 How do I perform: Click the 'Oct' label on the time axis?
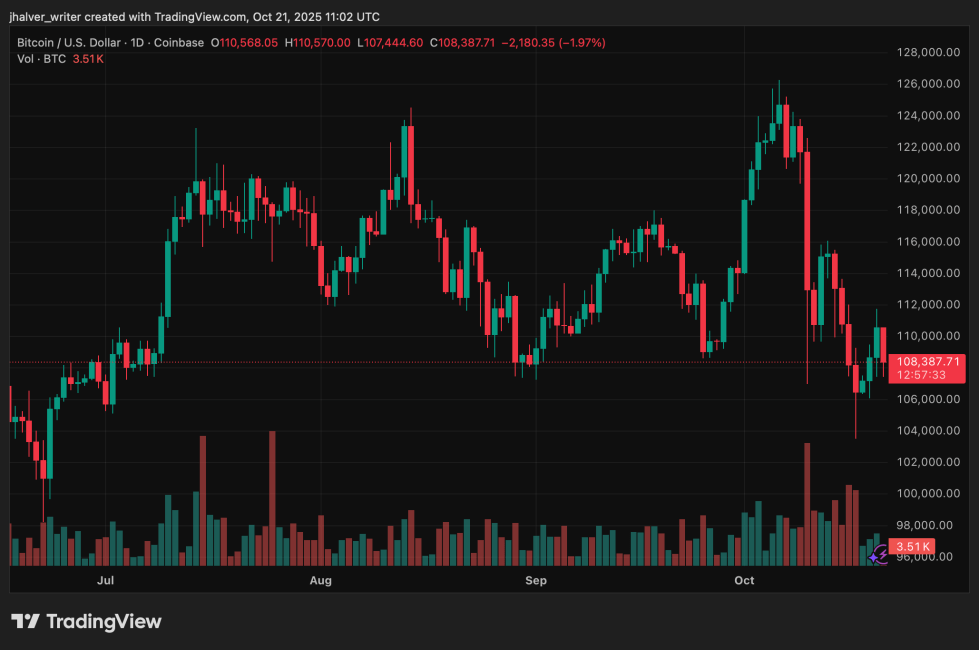point(744,580)
